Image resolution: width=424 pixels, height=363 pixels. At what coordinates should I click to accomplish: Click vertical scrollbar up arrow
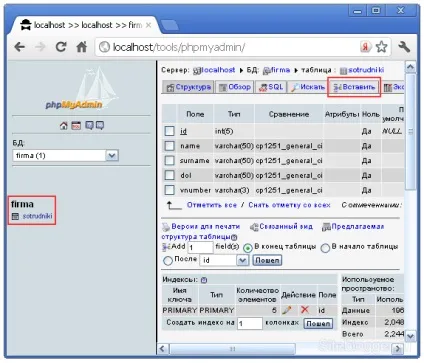pos(411,67)
